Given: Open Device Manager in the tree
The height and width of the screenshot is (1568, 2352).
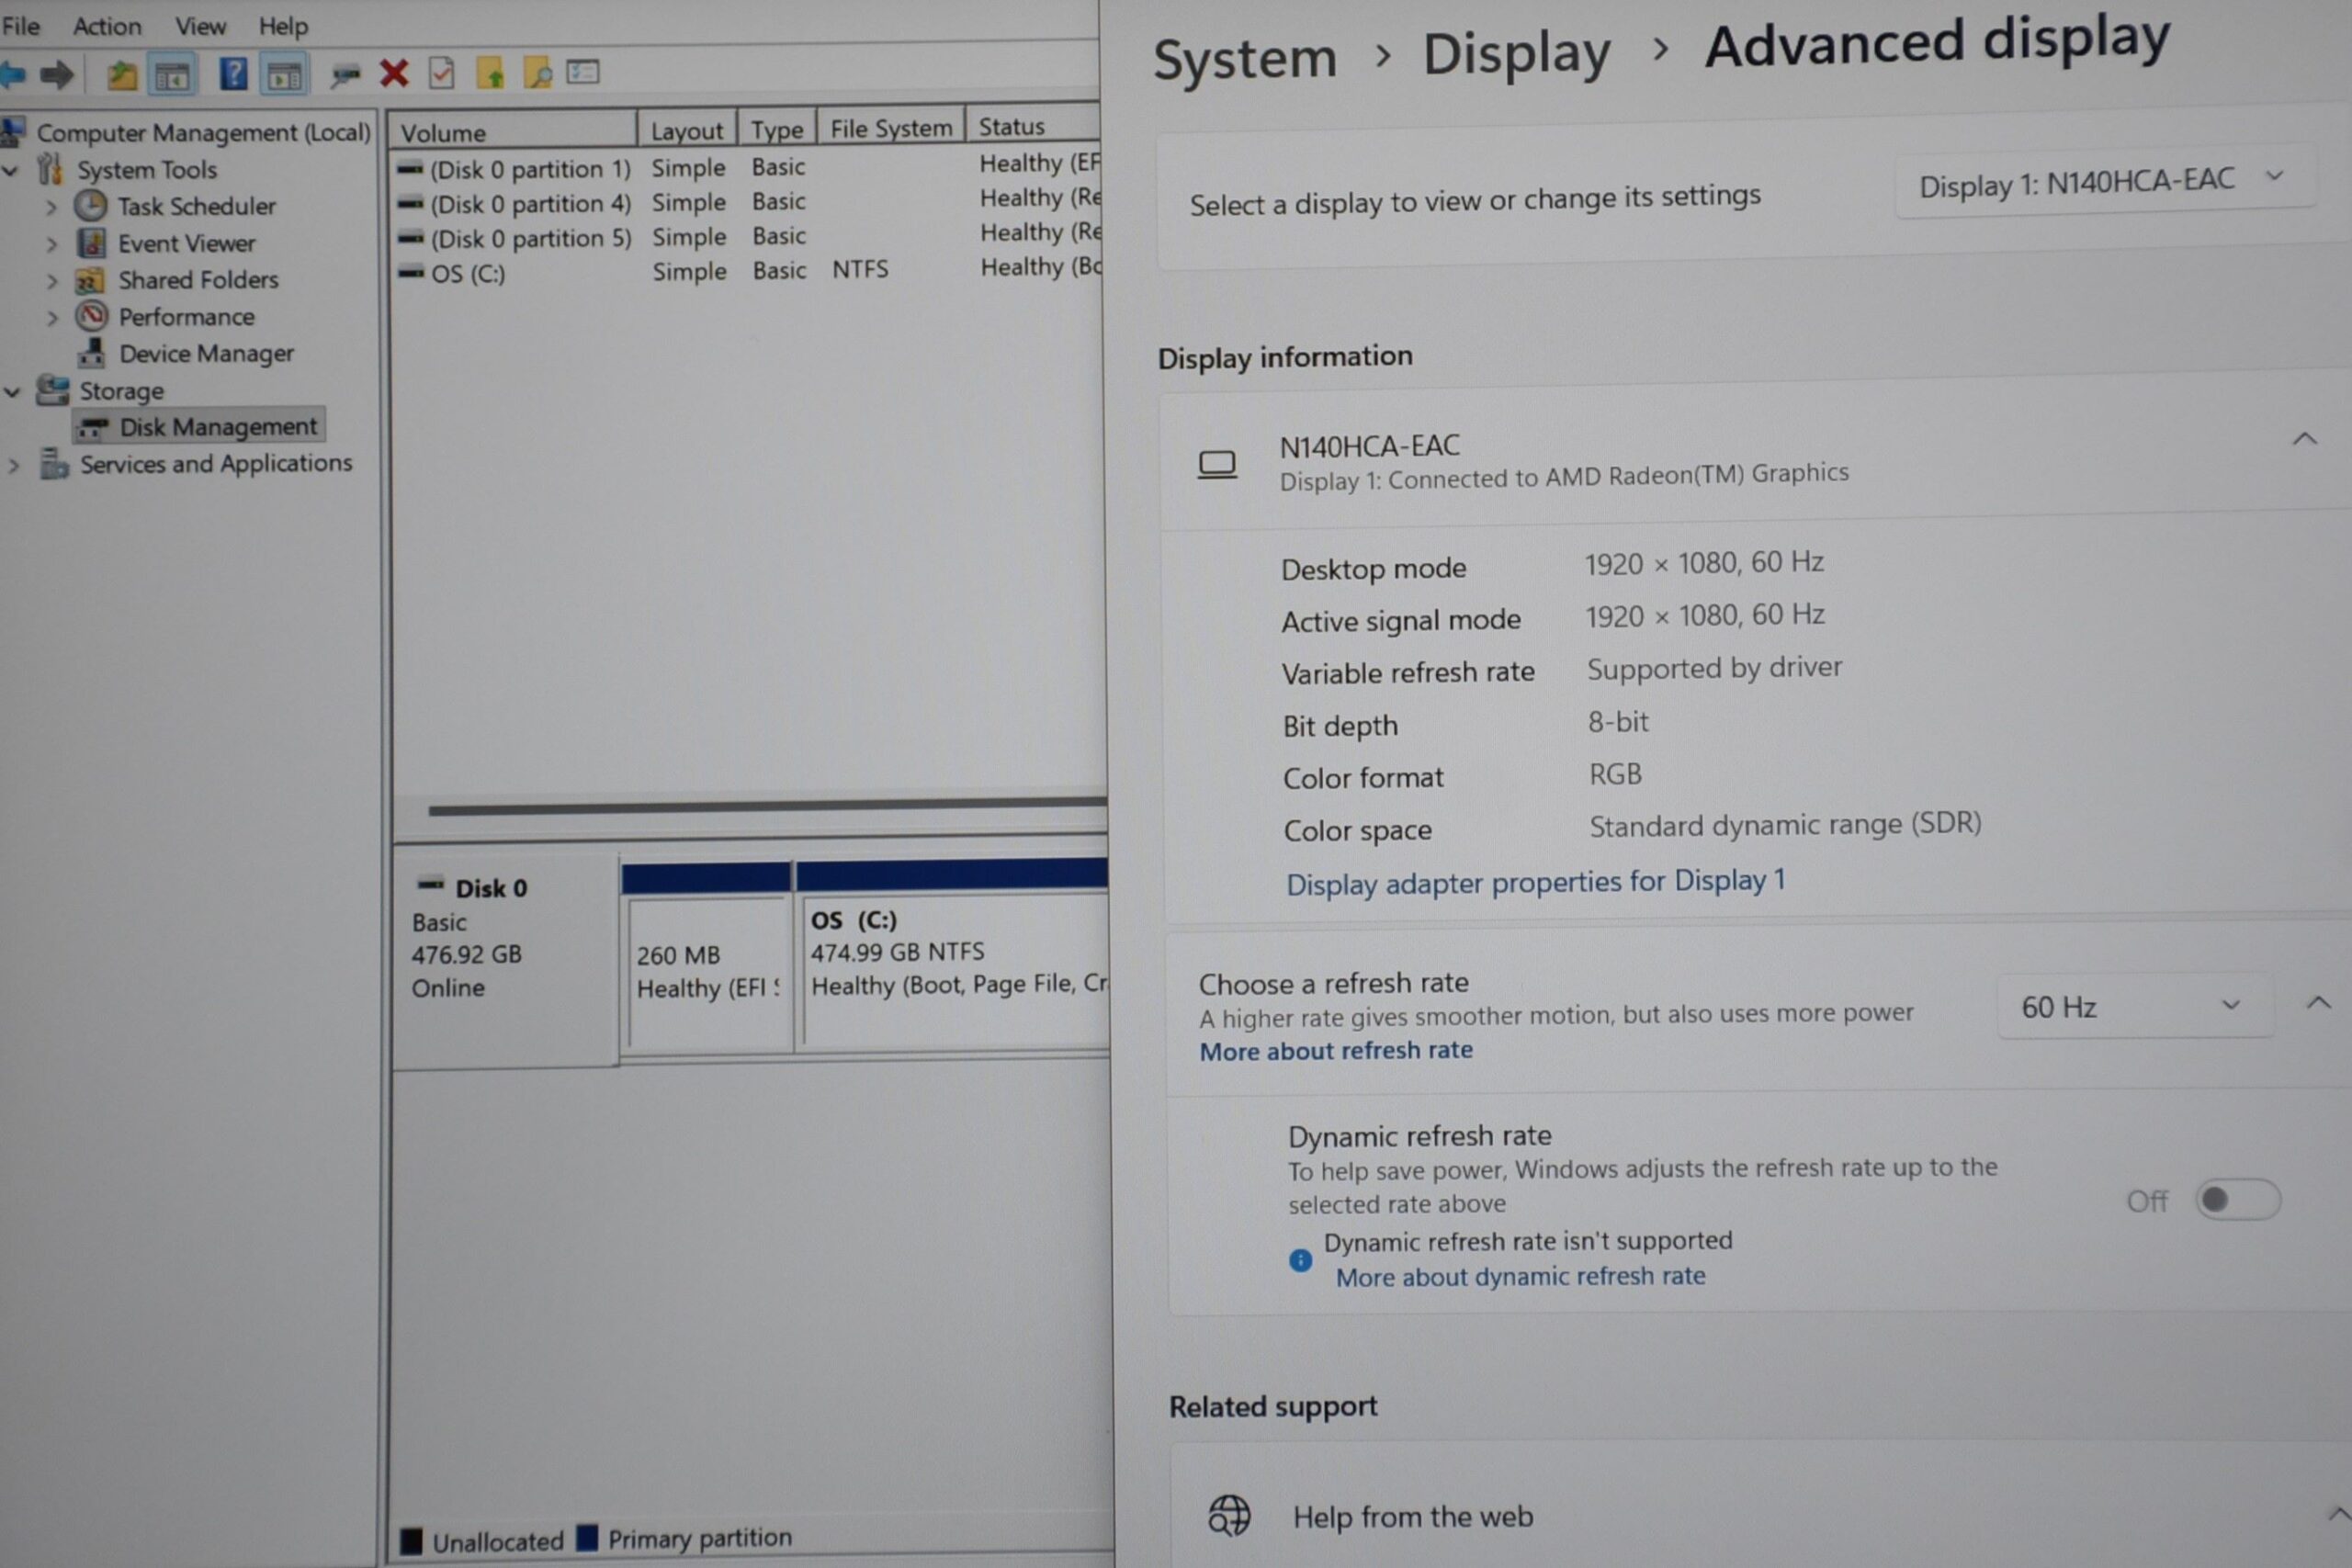Looking at the screenshot, I should [x=206, y=354].
